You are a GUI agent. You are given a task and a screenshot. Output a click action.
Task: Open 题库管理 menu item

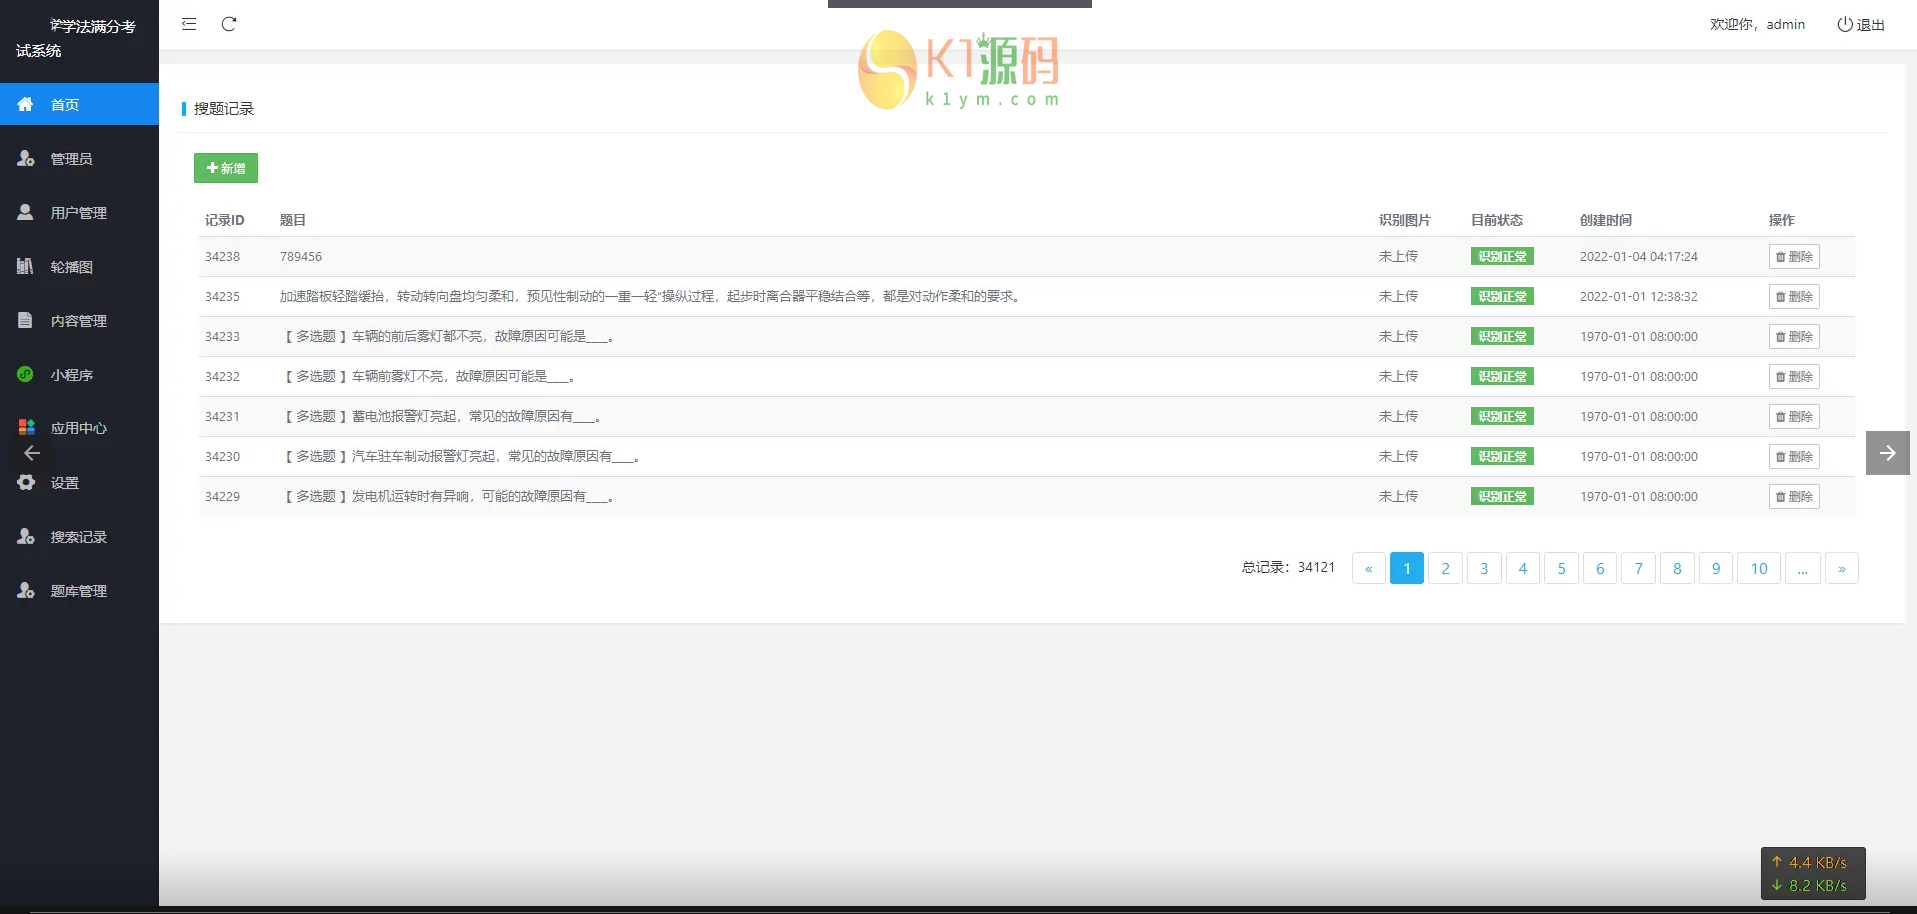[x=79, y=590]
